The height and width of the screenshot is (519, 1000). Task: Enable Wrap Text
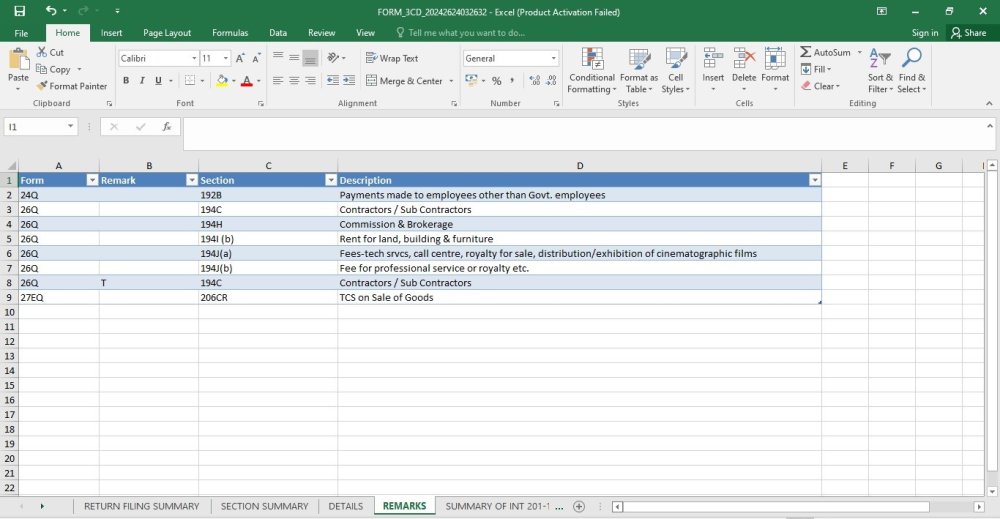pos(392,58)
